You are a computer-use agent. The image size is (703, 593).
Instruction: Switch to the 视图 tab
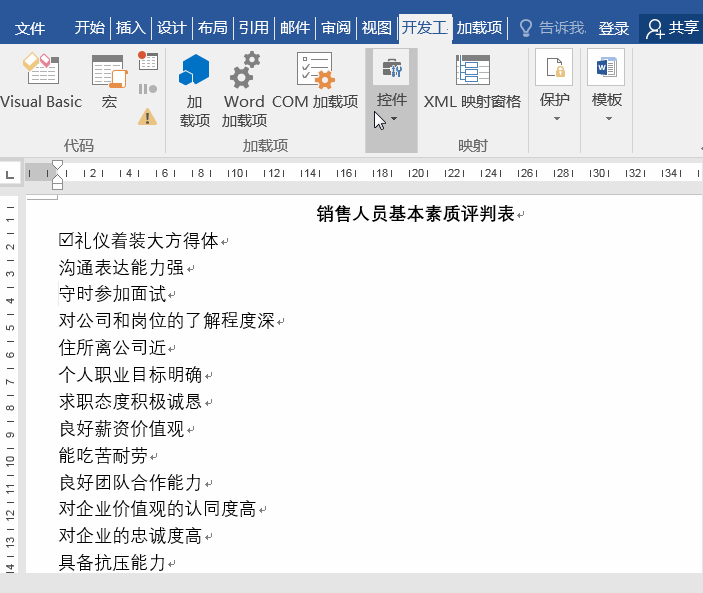click(377, 28)
